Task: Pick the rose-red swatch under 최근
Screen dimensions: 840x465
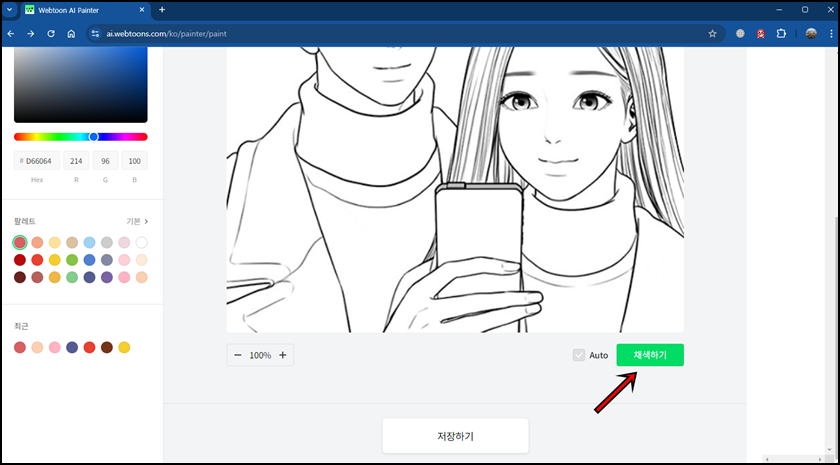Action: point(20,347)
